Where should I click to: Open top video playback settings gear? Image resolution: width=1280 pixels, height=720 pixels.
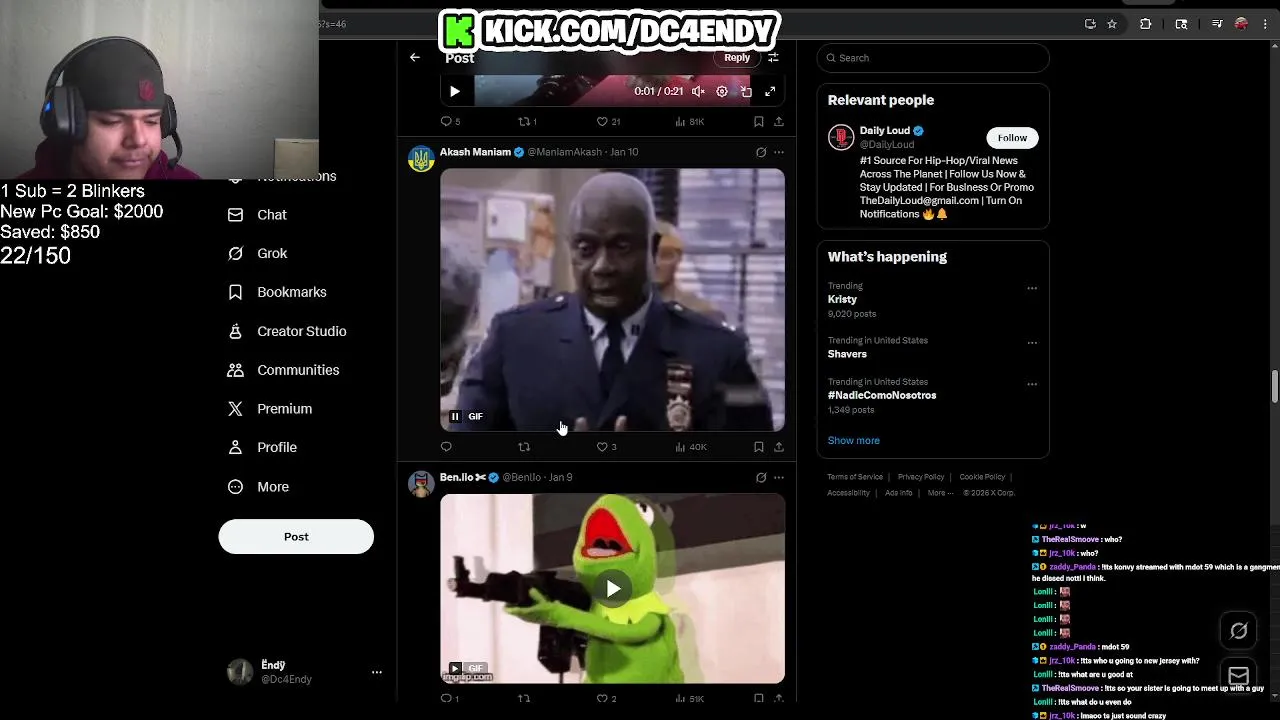tap(722, 91)
